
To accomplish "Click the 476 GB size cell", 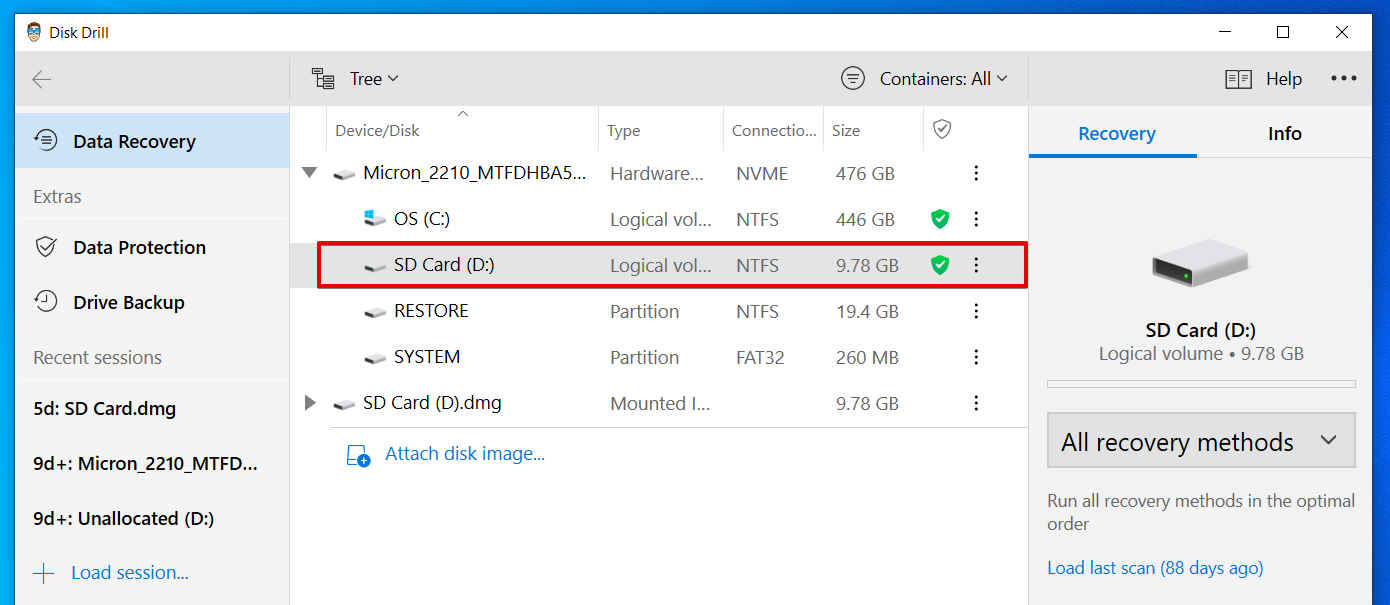I will tap(865, 174).
